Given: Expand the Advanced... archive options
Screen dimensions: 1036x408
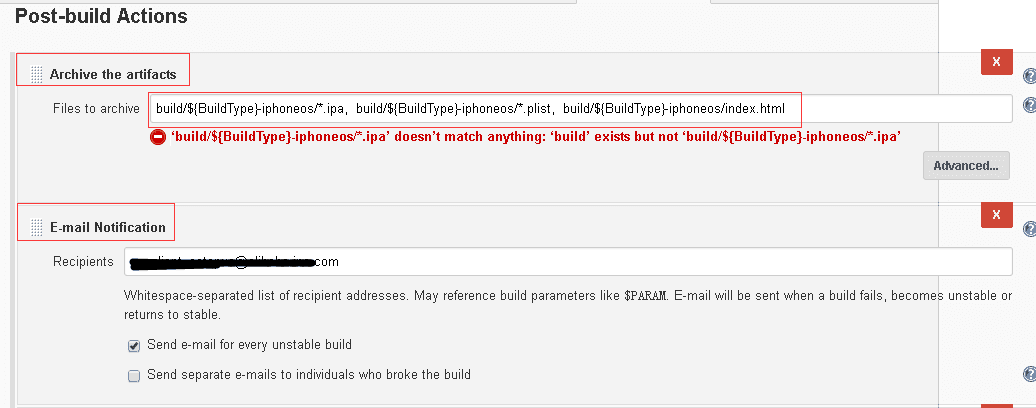Looking at the screenshot, I should pos(966,166).
